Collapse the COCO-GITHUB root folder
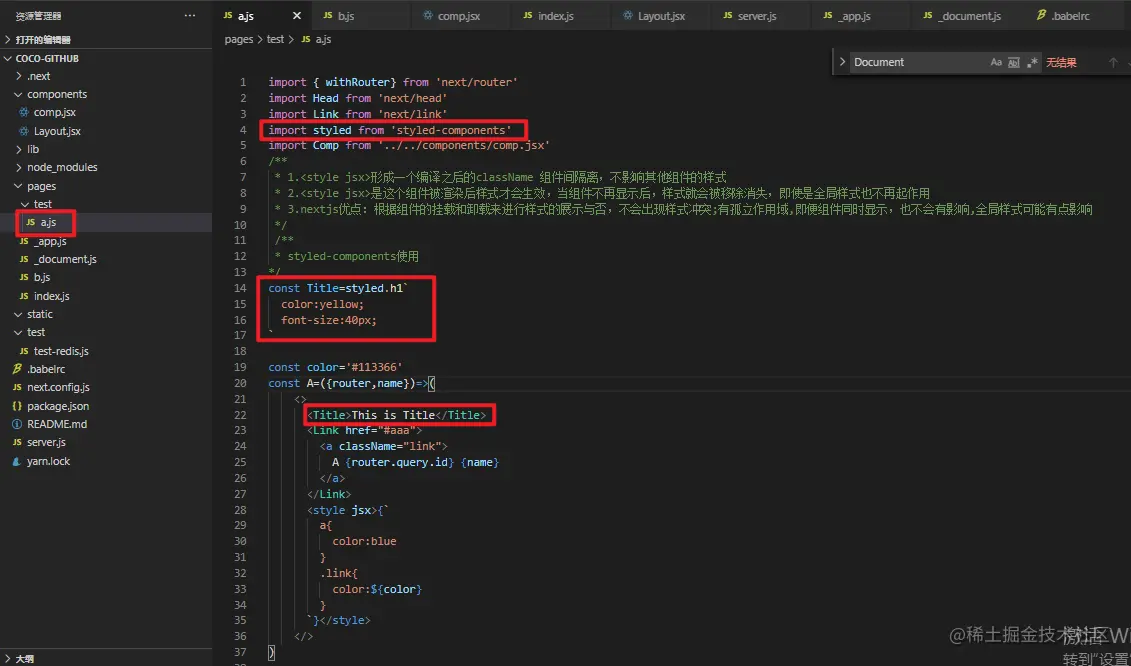The image size is (1131, 666). (107, 58)
